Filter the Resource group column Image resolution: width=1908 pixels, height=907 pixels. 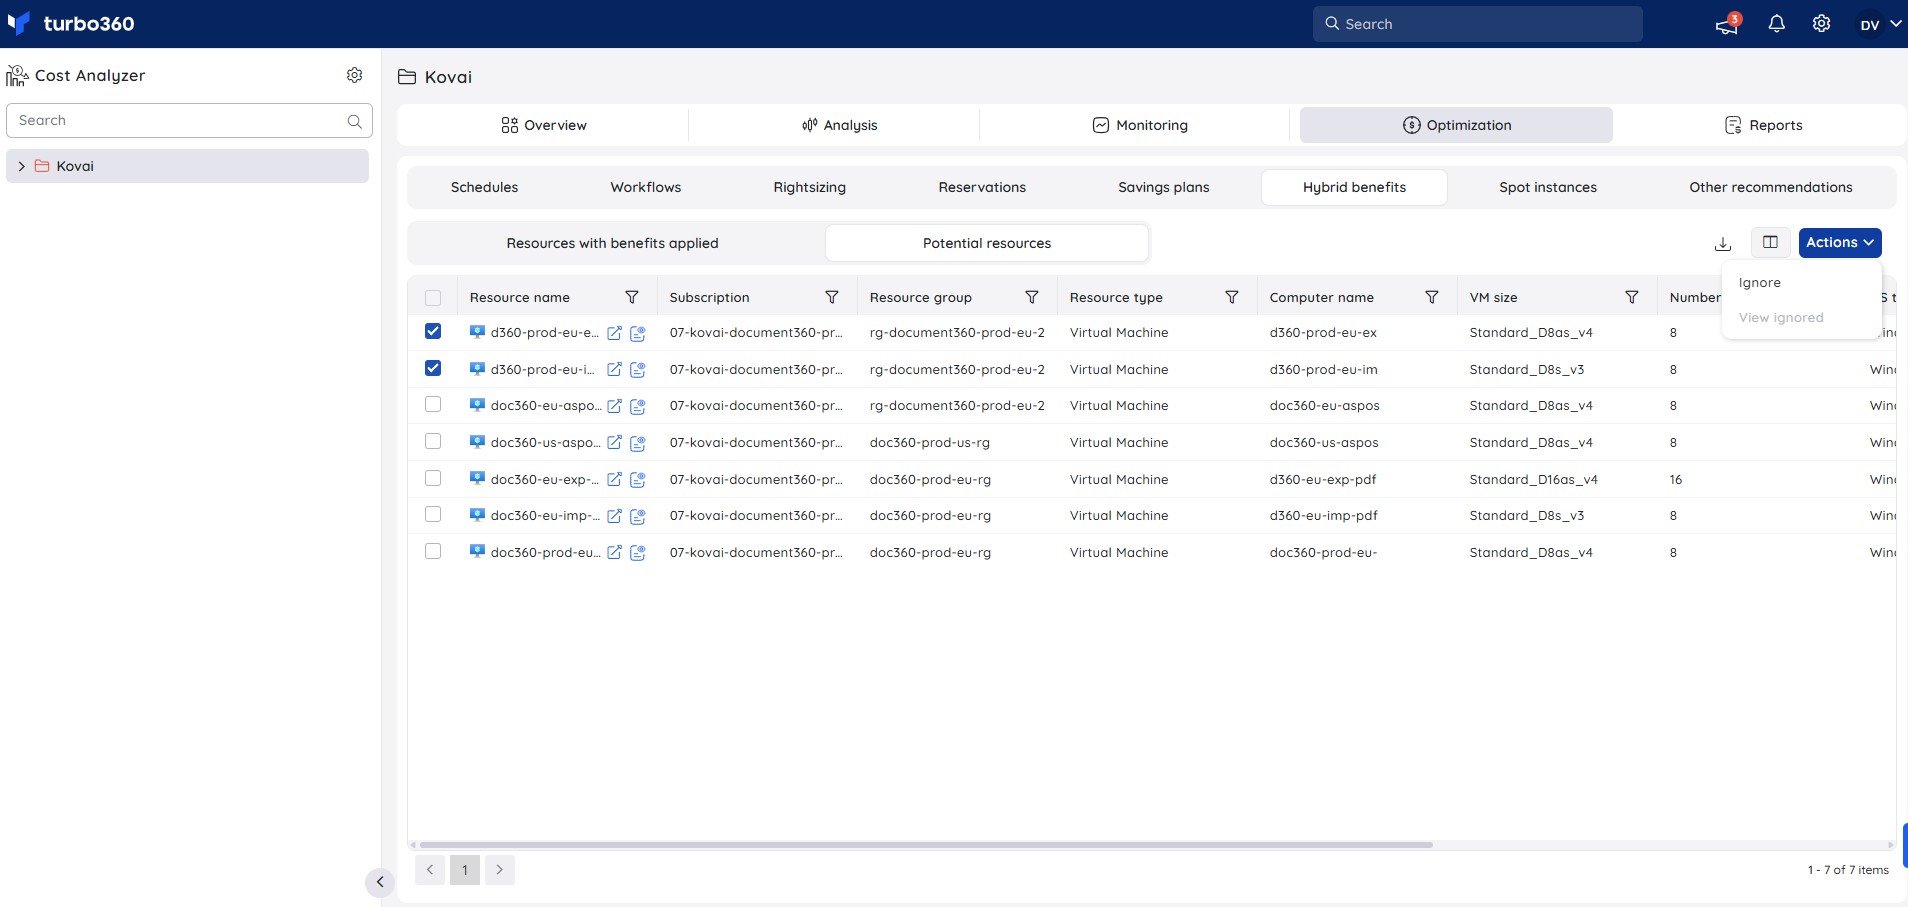[x=1032, y=297]
